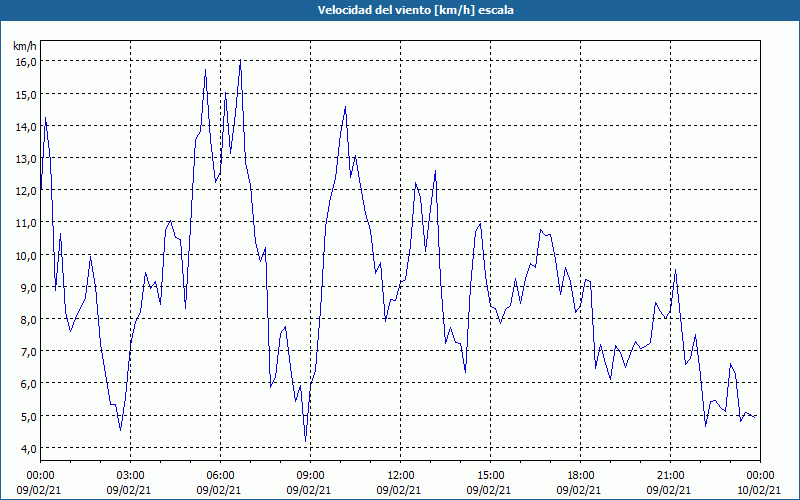Click the 09/02/21 date under 03:00
The height and width of the screenshot is (500, 800).
129,490
